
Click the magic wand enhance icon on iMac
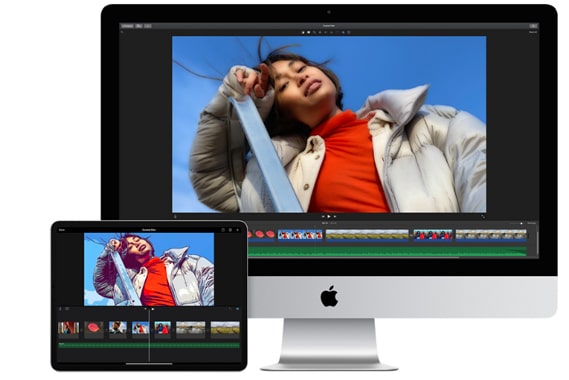point(303,32)
